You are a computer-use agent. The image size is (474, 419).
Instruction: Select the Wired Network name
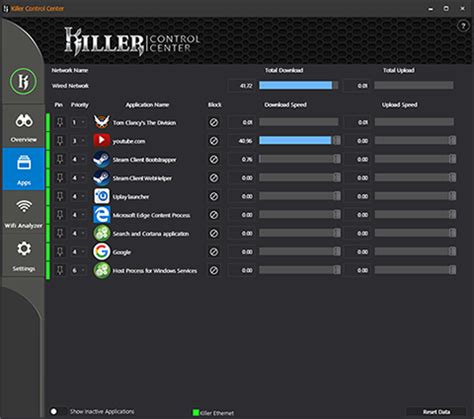click(70, 86)
